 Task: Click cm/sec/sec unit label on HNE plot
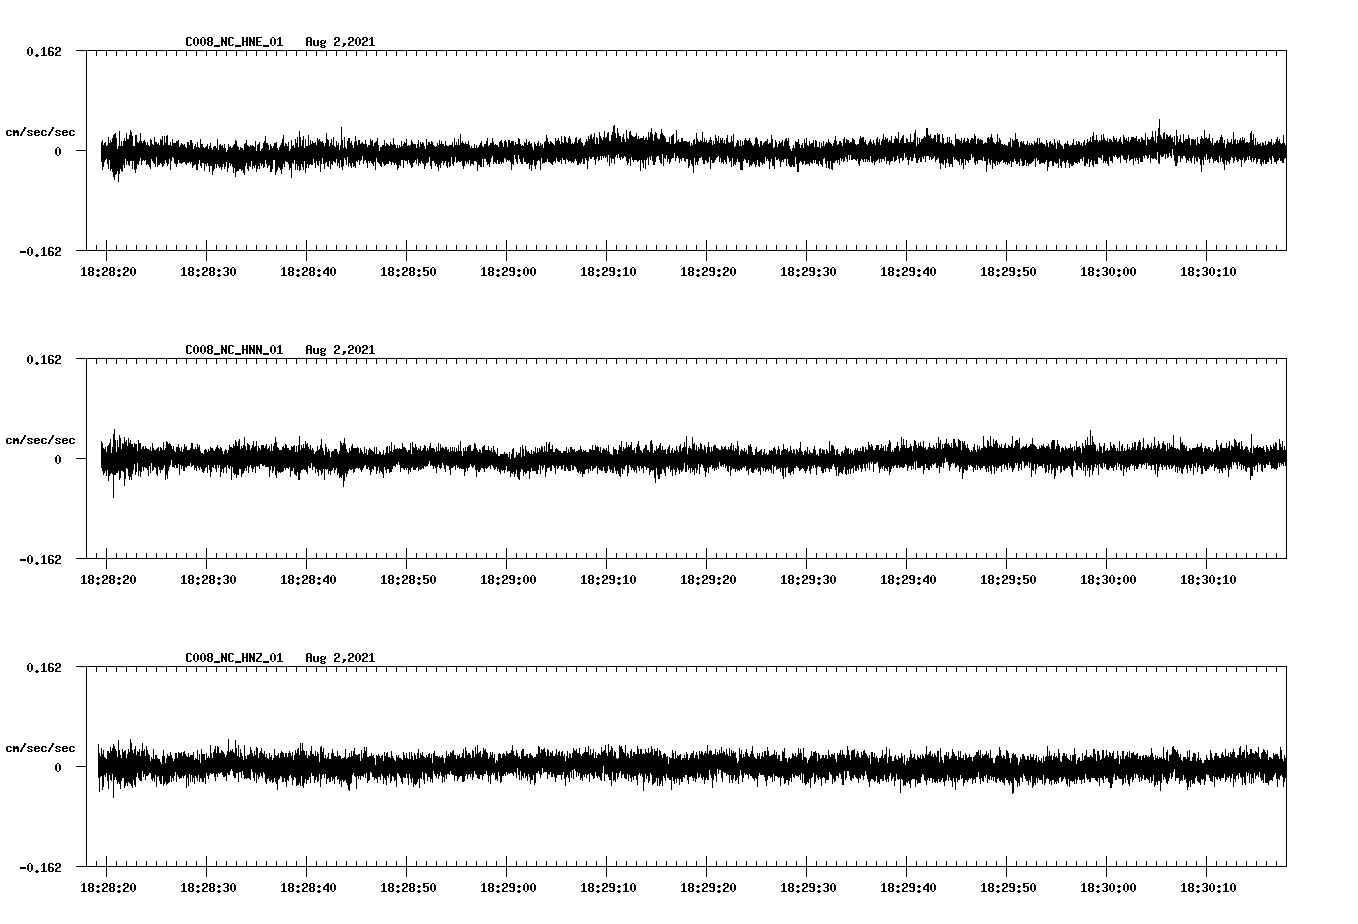40,132
